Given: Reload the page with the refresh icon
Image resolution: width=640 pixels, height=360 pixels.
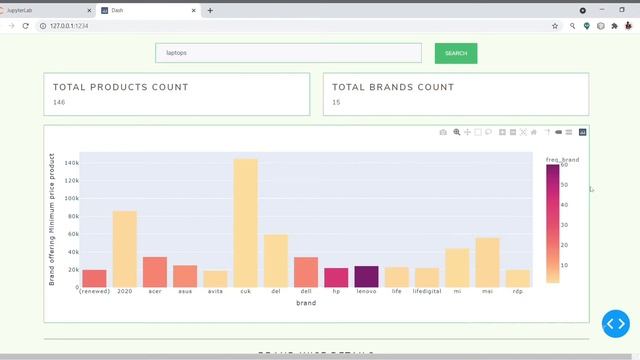Looking at the screenshot, I should [x=25, y=26].
